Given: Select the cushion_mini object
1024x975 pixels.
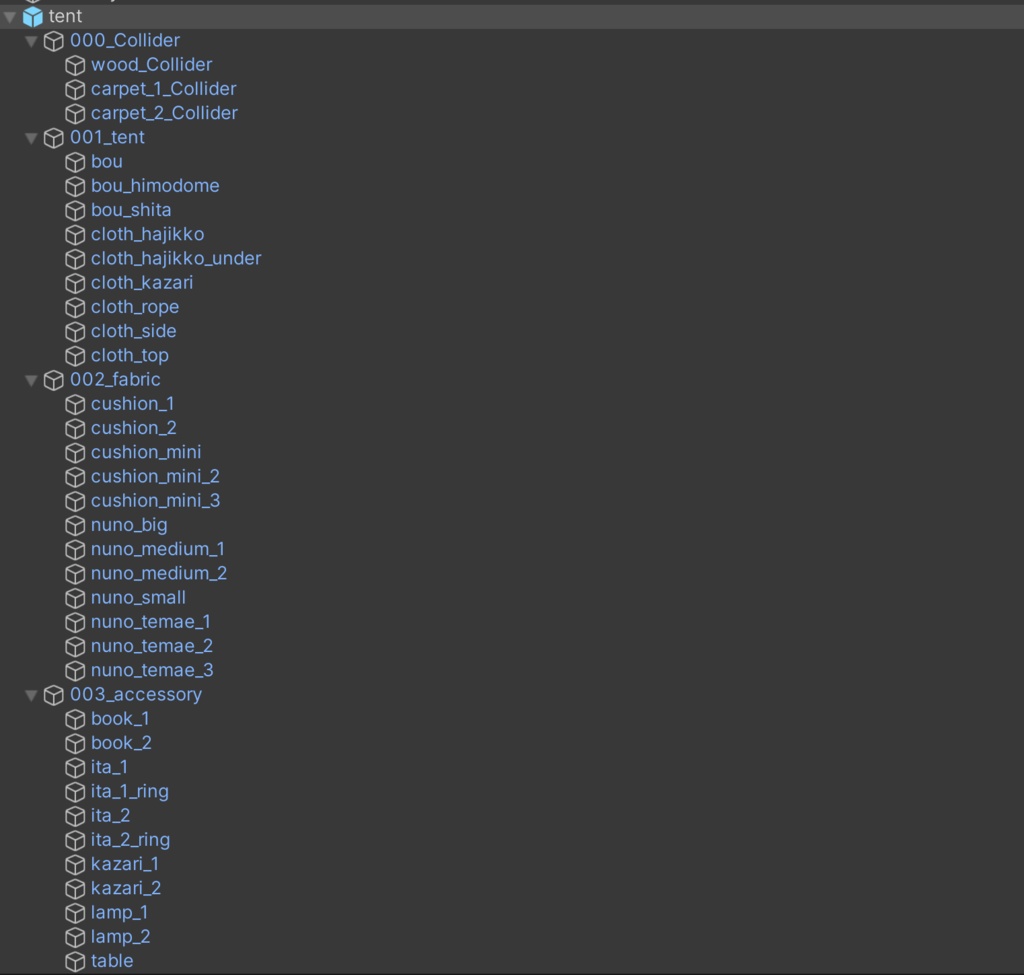Looking at the screenshot, I should (146, 452).
